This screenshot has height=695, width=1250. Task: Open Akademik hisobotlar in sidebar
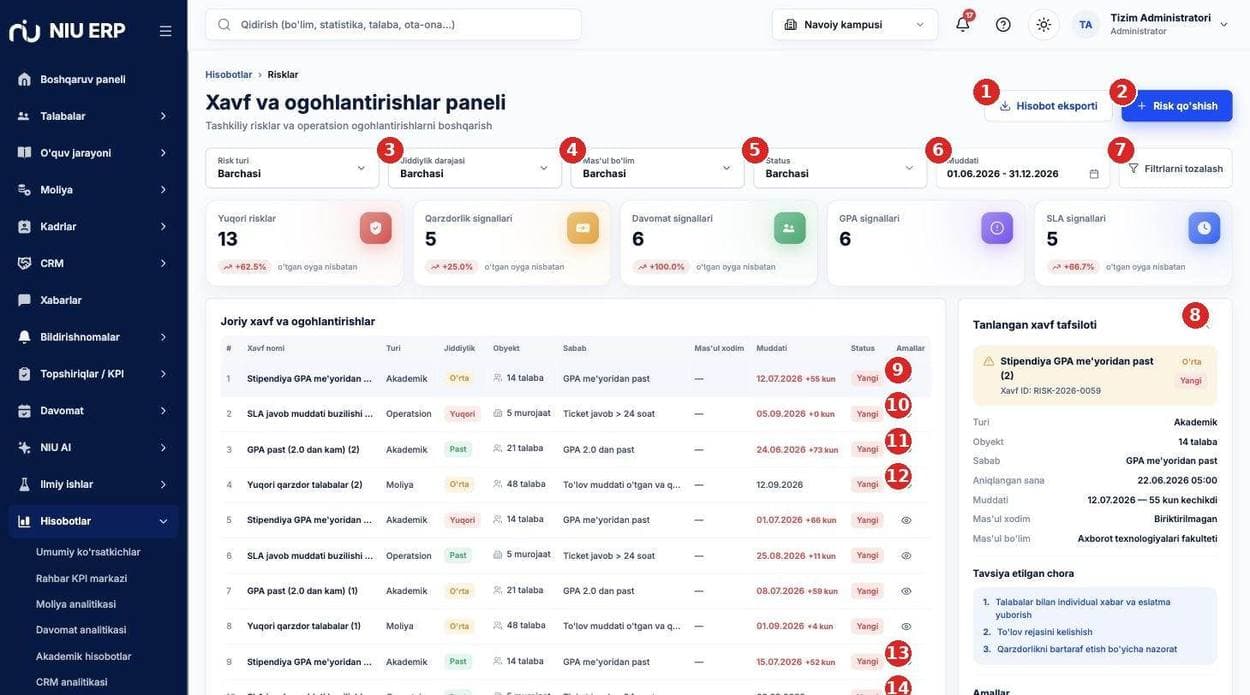[83, 656]
